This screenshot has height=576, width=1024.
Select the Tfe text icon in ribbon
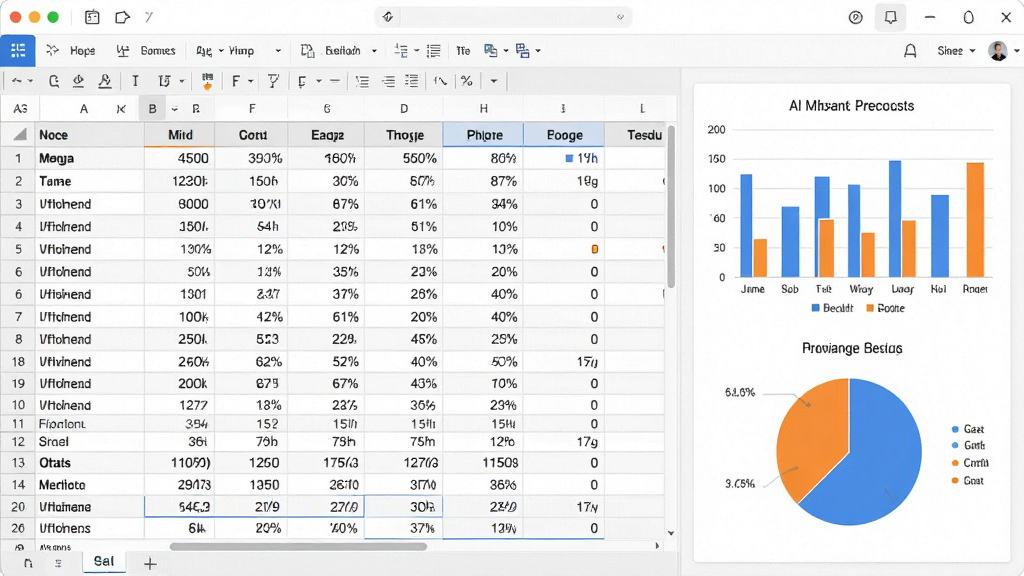(x=463, y=51)
